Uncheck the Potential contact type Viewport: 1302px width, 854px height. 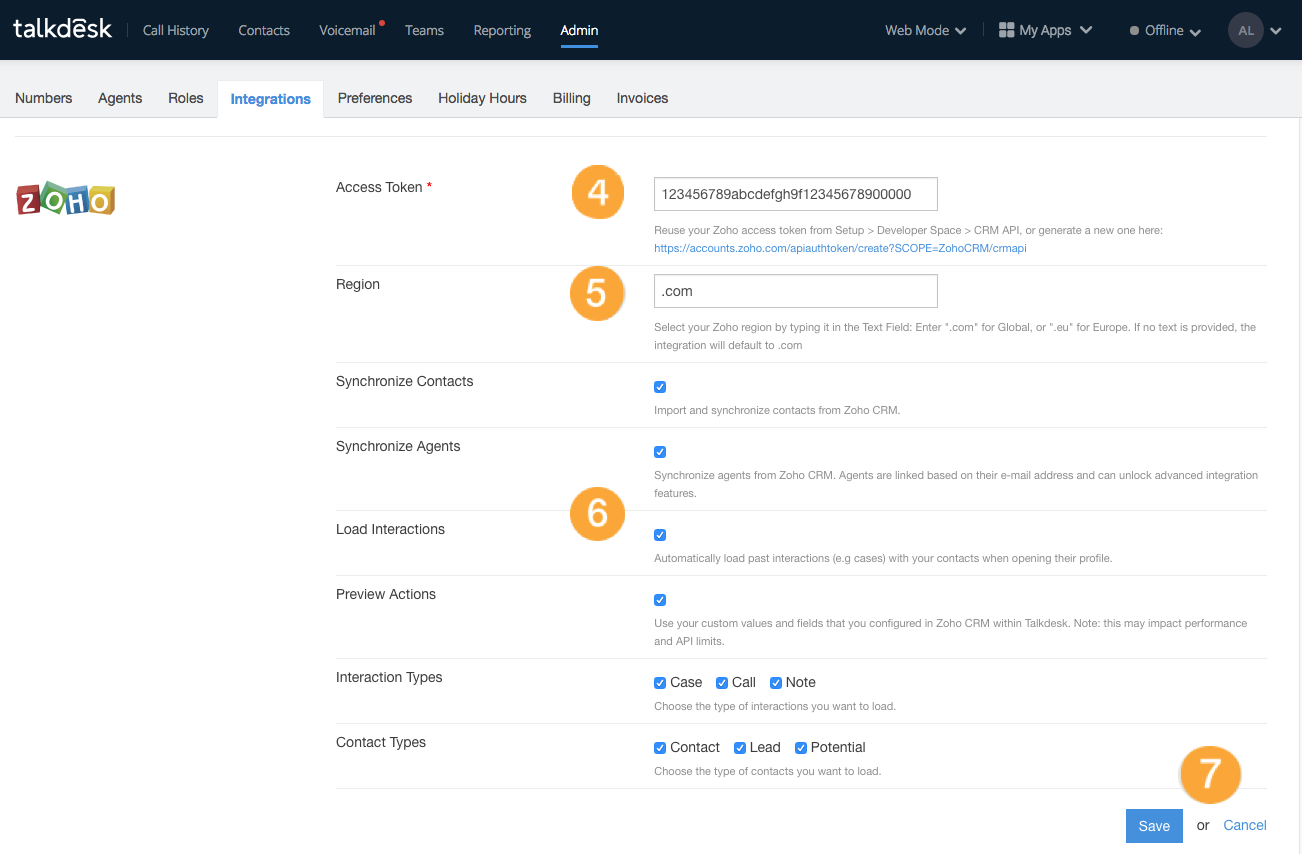point(801,748)
